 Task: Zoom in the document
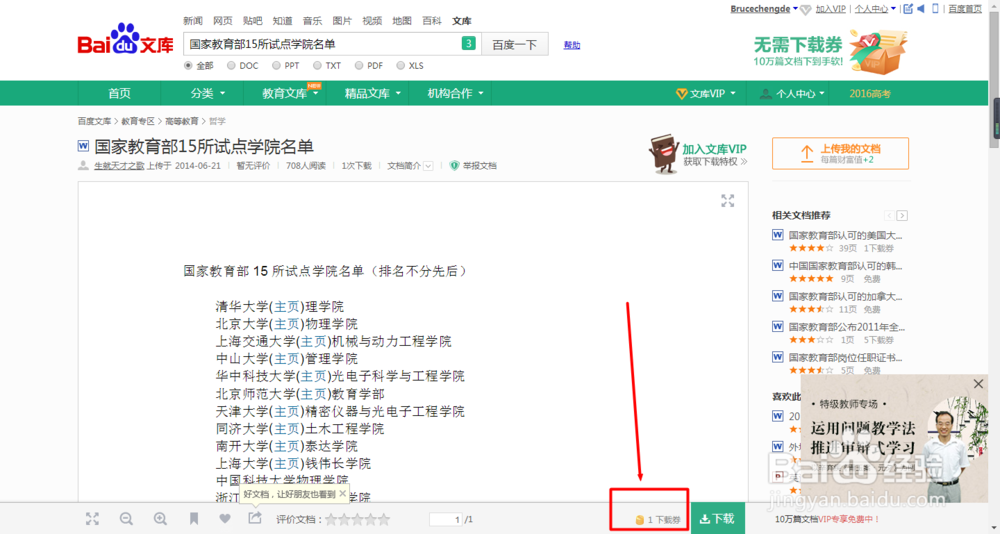160,519
